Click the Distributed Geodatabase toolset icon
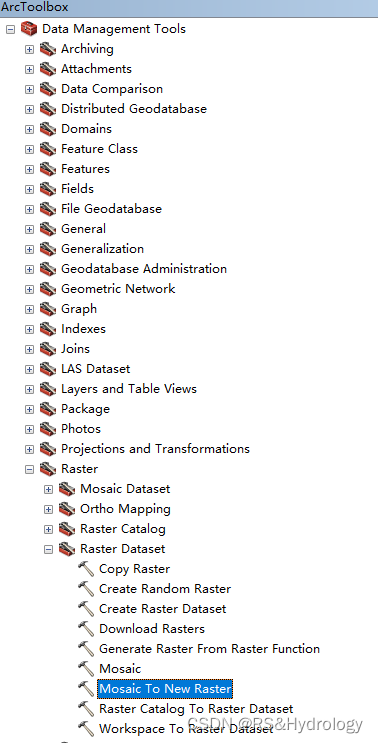 coord(48,109)
